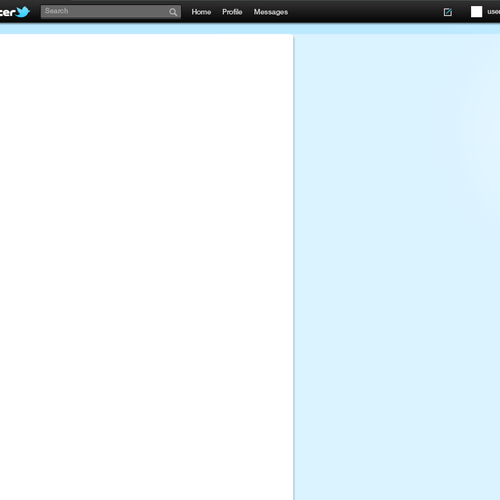
Task: Click inside the empty white timeline panel
Action: (x=146, y=267)
